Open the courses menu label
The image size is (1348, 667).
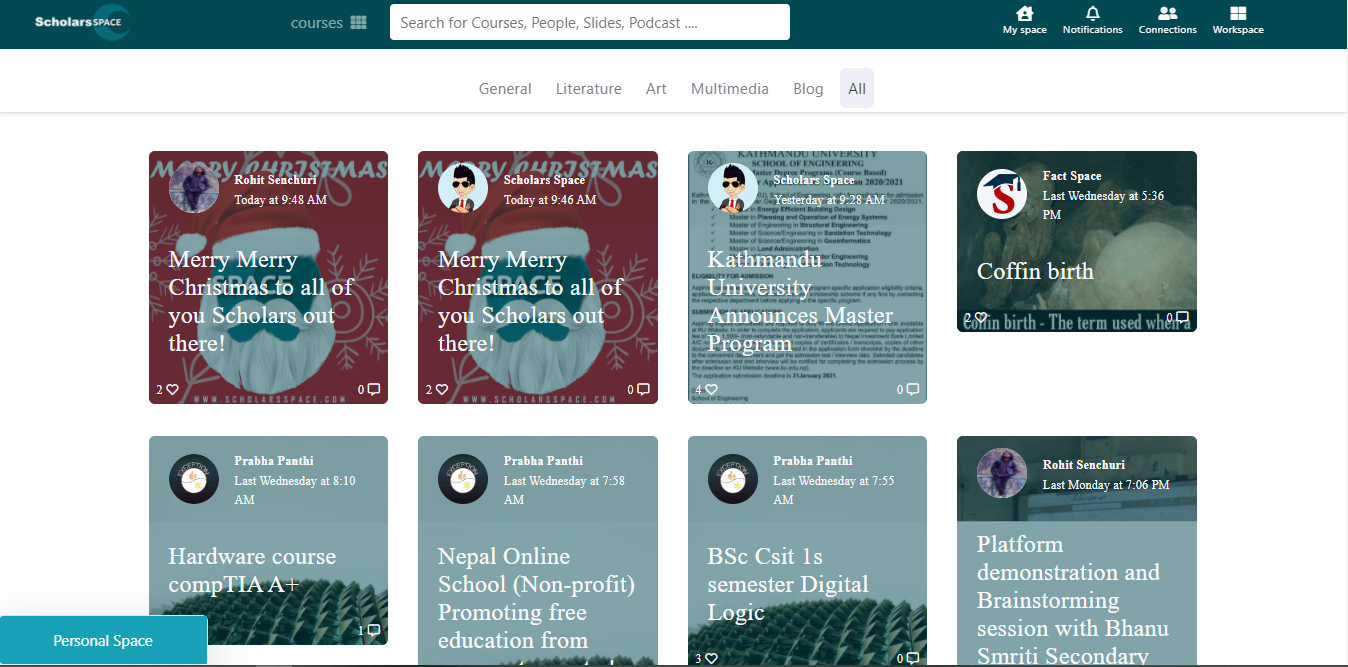[317, 23]
